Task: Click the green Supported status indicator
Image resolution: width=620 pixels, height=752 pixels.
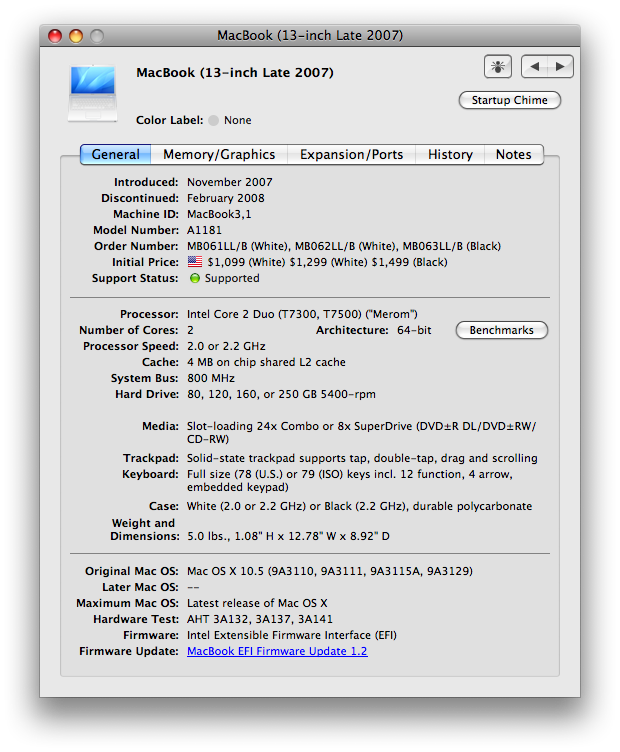Action: (195, 278)
